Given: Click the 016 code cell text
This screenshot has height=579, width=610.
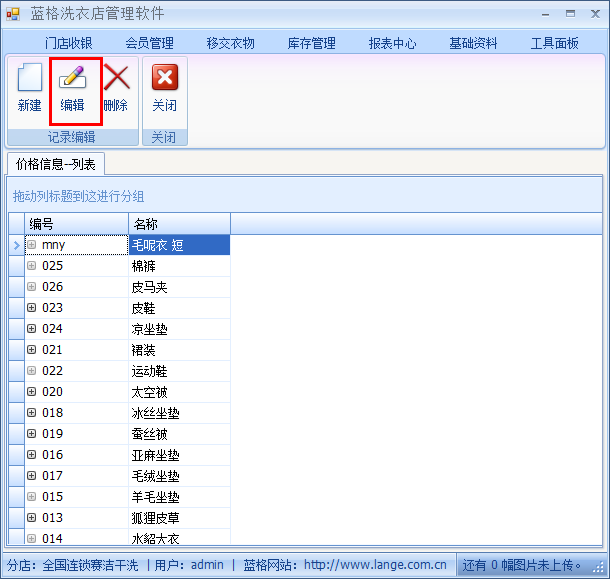Looking at the screenshot, I should click(53, 455).
